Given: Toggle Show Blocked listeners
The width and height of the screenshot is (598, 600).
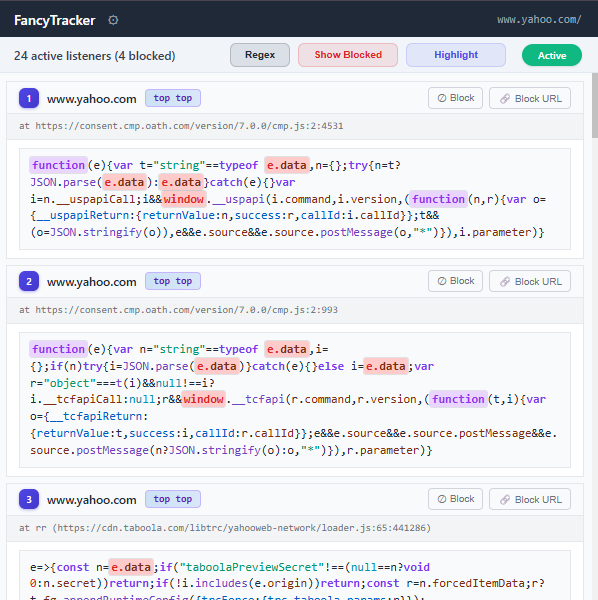Looking at the screenshot, I should pos(348,55).
